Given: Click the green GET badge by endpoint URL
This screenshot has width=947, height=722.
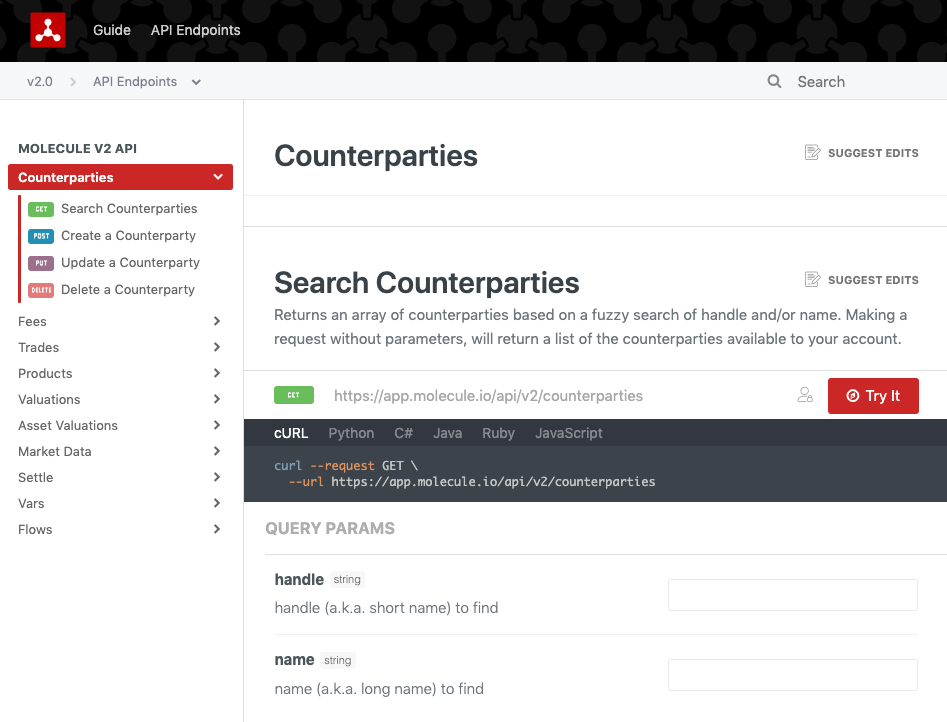Looking at the screenshot, I should coord(294,395).
